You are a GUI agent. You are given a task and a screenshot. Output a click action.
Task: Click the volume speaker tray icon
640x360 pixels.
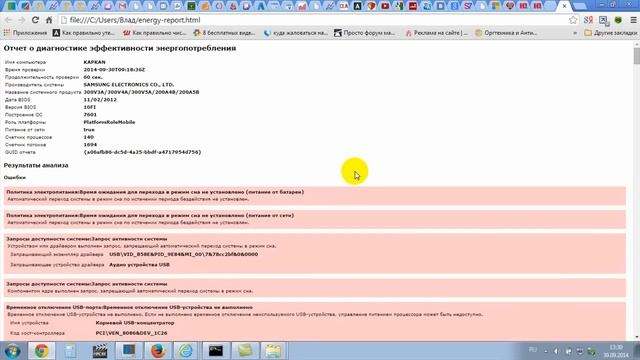click(x=556, y=351)
